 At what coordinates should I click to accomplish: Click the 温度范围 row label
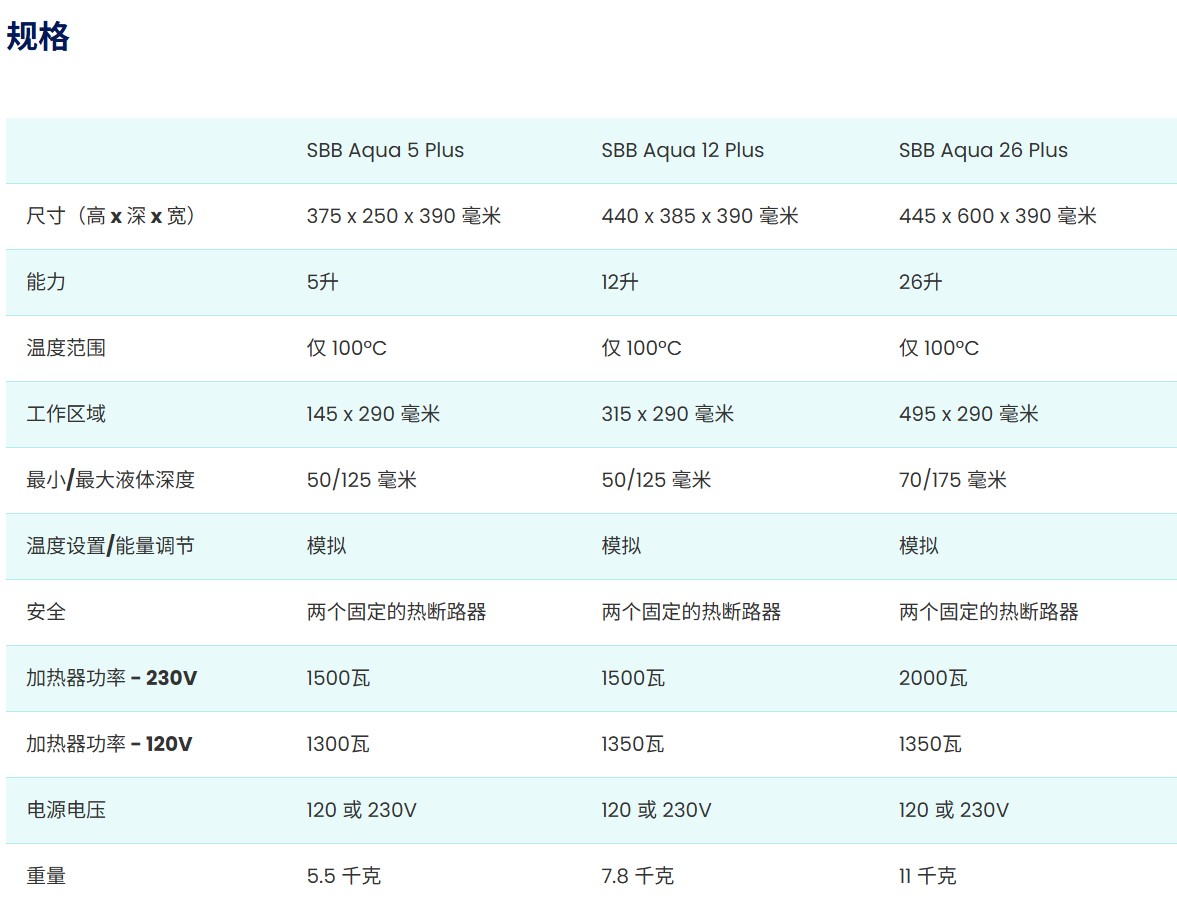tap(66, 348)
